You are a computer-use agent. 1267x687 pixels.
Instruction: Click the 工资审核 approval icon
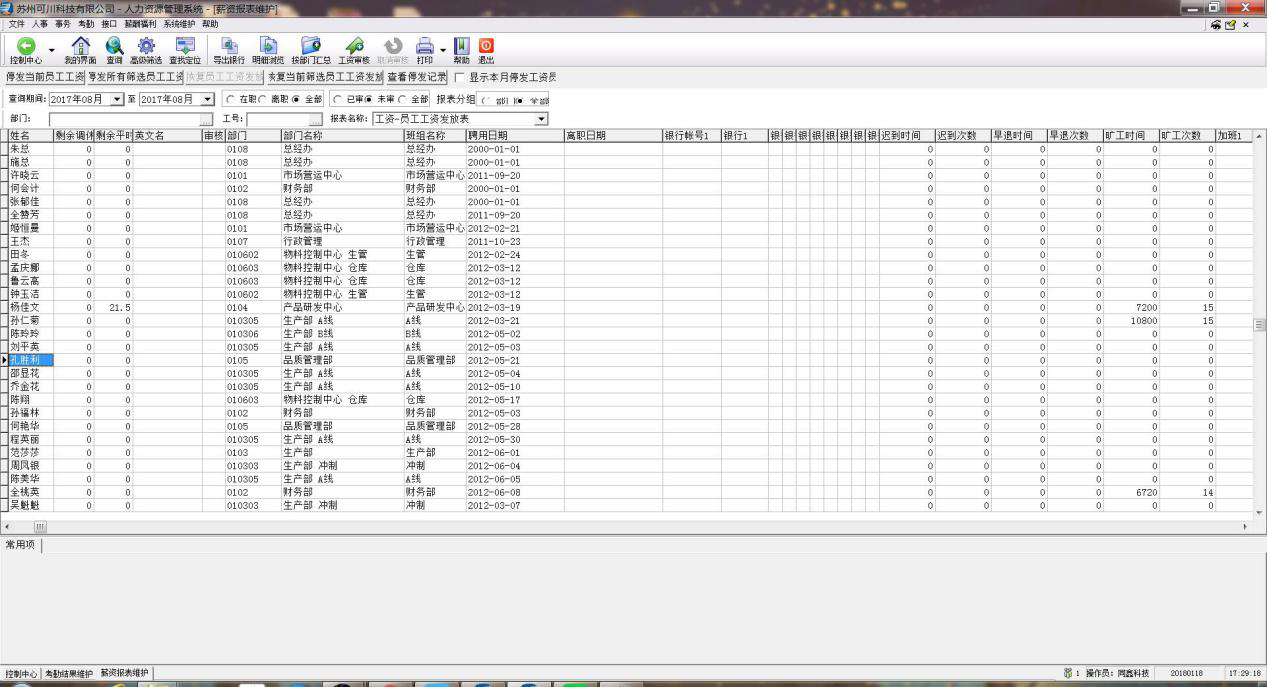click(354, 46)
